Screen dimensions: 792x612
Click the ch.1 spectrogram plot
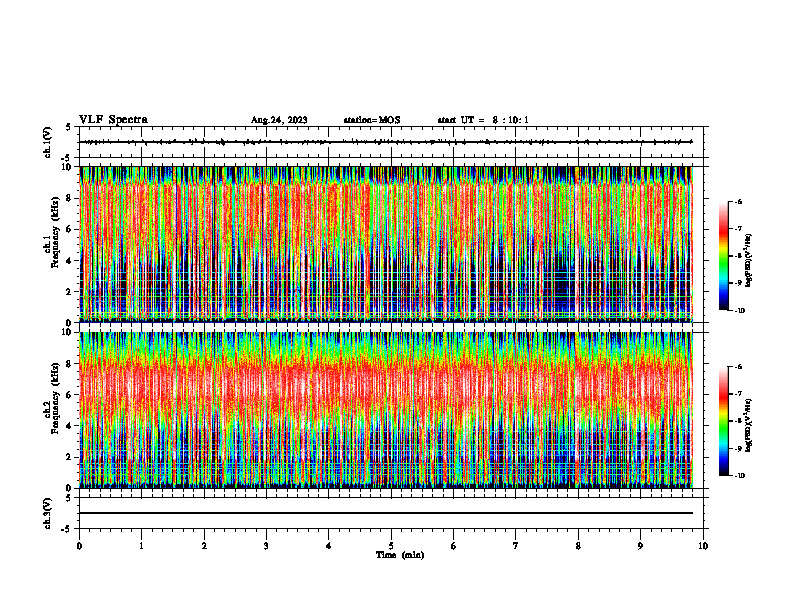click(x=386, y=244)
